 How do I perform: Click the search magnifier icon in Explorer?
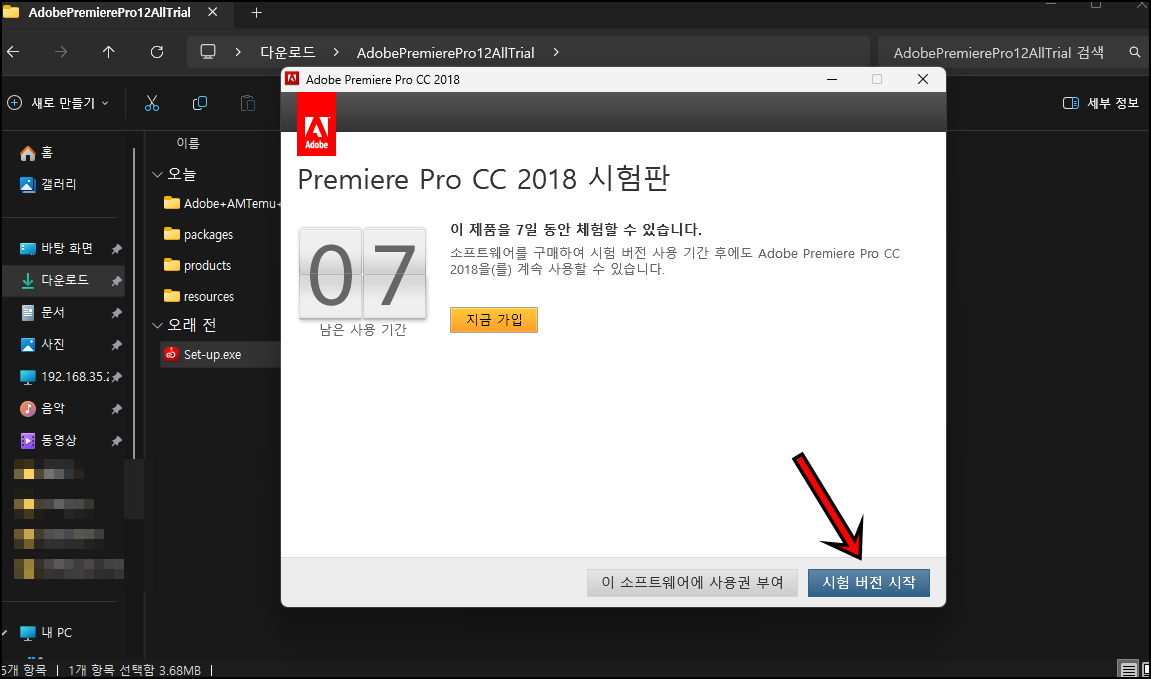[1135, 52]
